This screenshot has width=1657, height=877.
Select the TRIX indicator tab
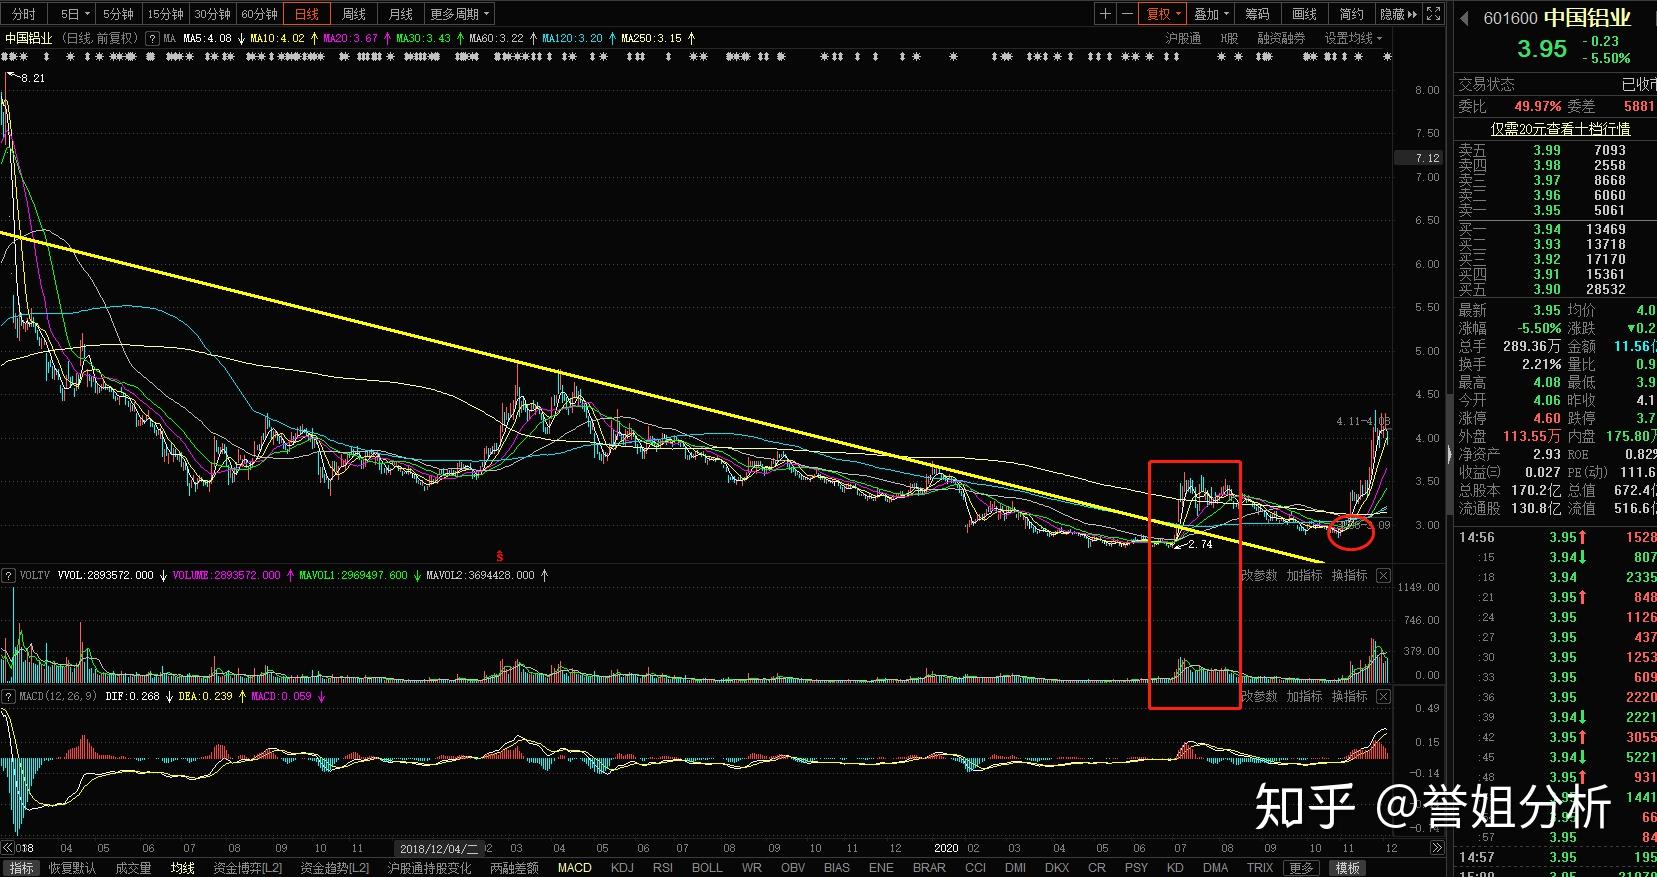[1260, 868]
